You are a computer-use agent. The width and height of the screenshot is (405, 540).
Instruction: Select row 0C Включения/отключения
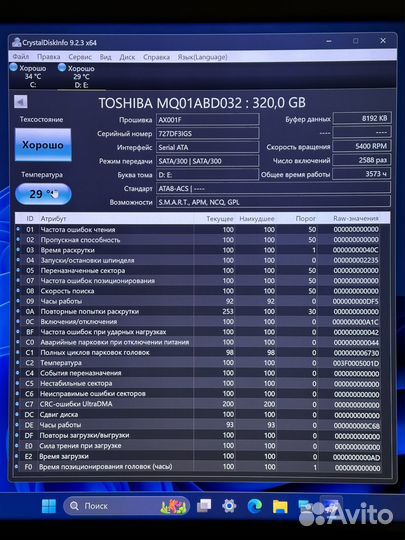pos(198,322)
